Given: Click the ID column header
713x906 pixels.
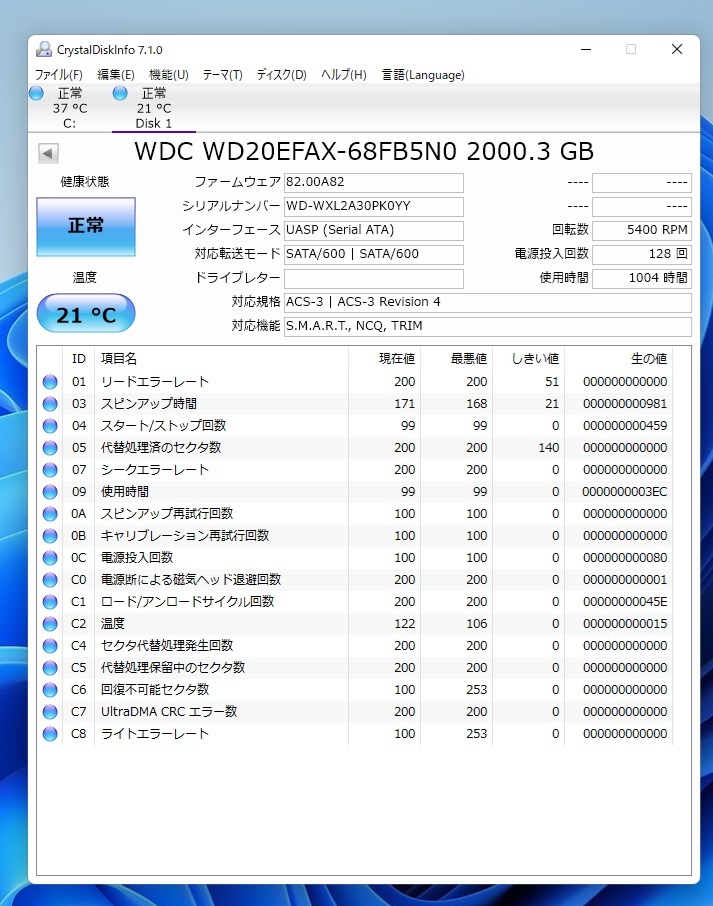Looking at the screenshot, I should coord(79,359).
